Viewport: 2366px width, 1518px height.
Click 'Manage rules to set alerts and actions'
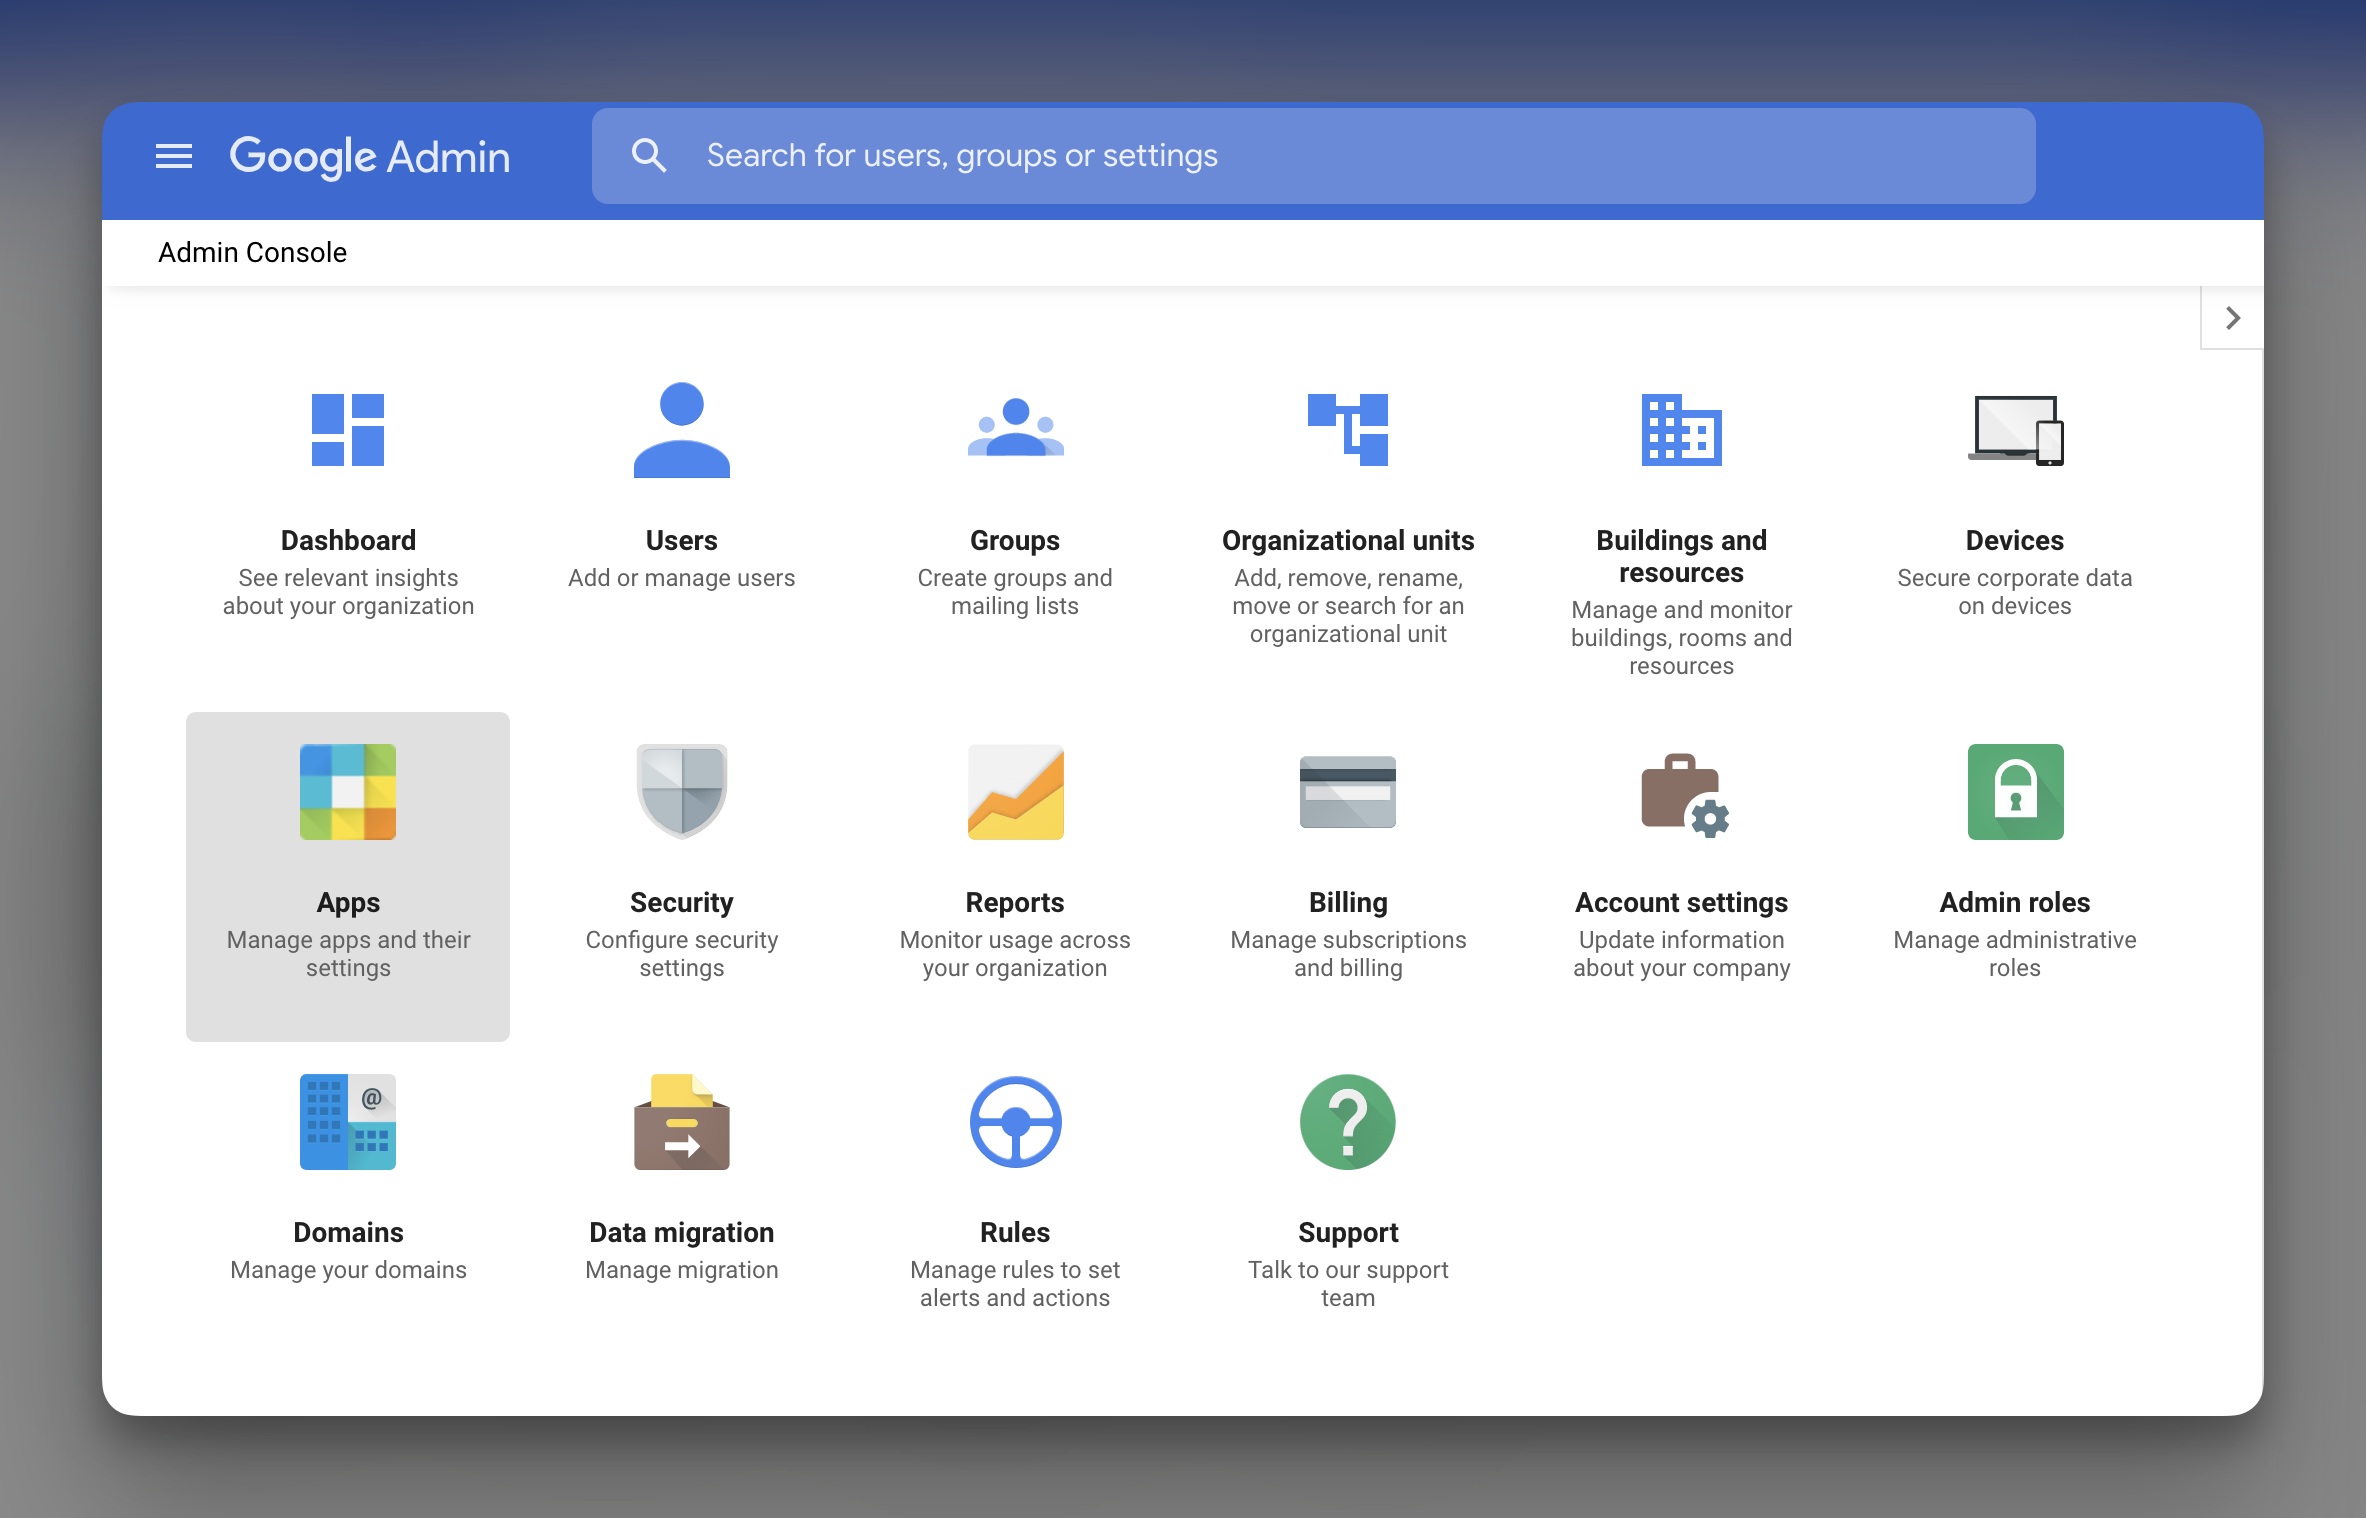(1015, 1284)
